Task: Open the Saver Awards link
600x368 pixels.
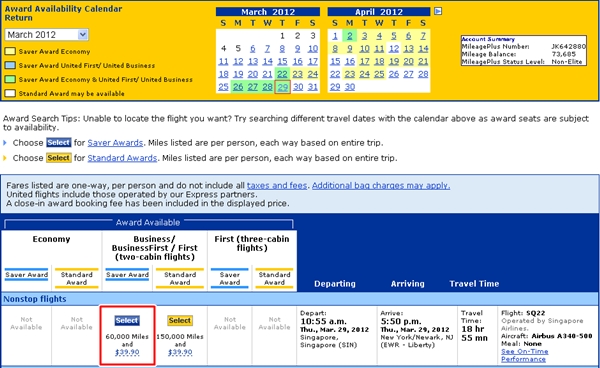Action: [115, 143]
